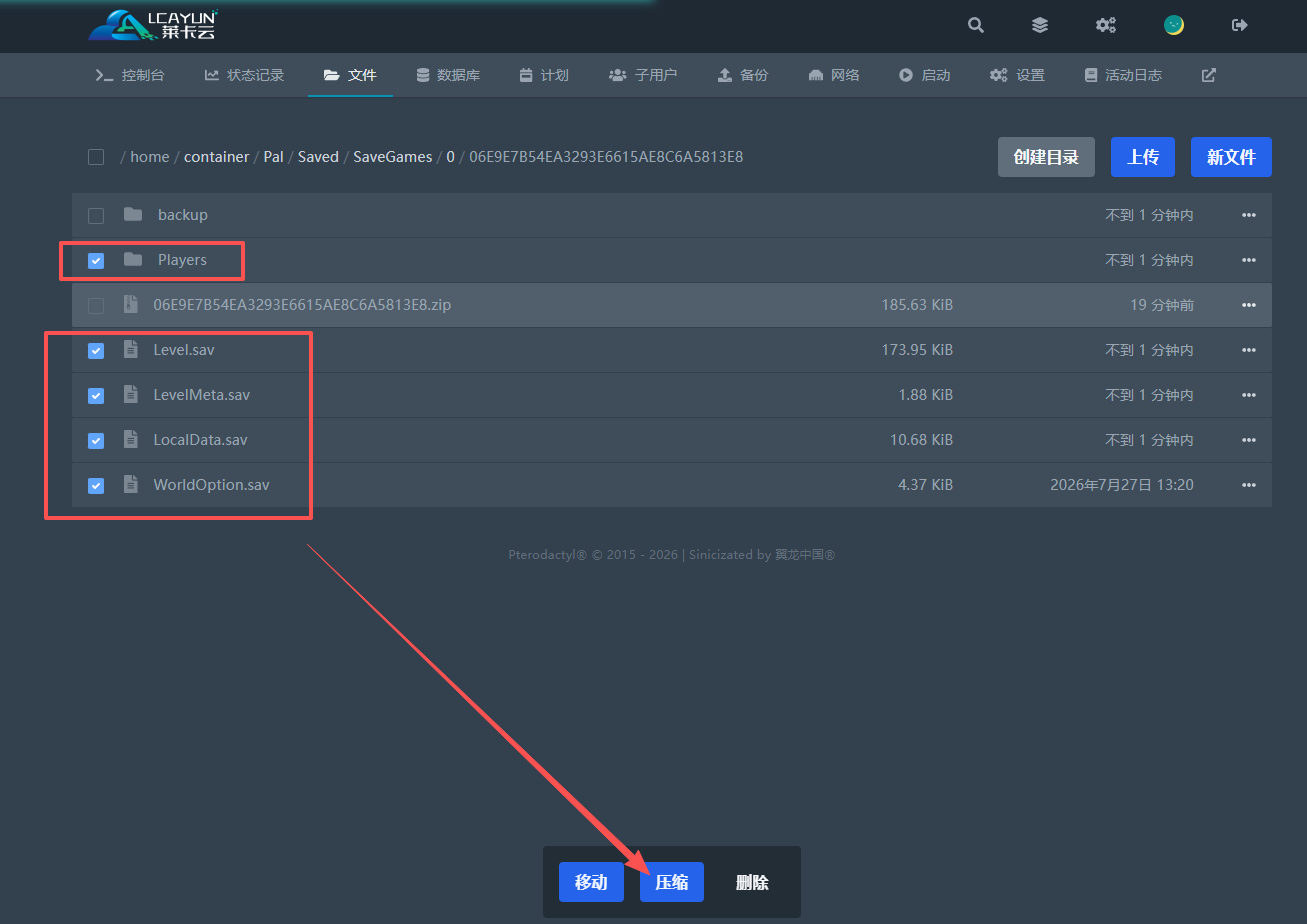1307x924 pixels.
Task: Click the 压缩 button
Action: point(672,882)
